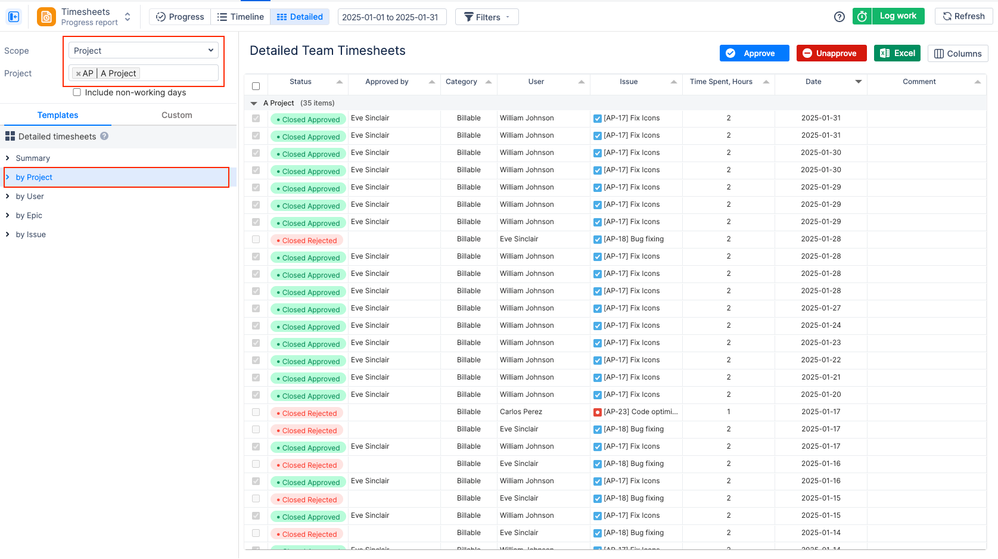Open the help question mark icon in header

pyautogui.click(x=840, y=17)
